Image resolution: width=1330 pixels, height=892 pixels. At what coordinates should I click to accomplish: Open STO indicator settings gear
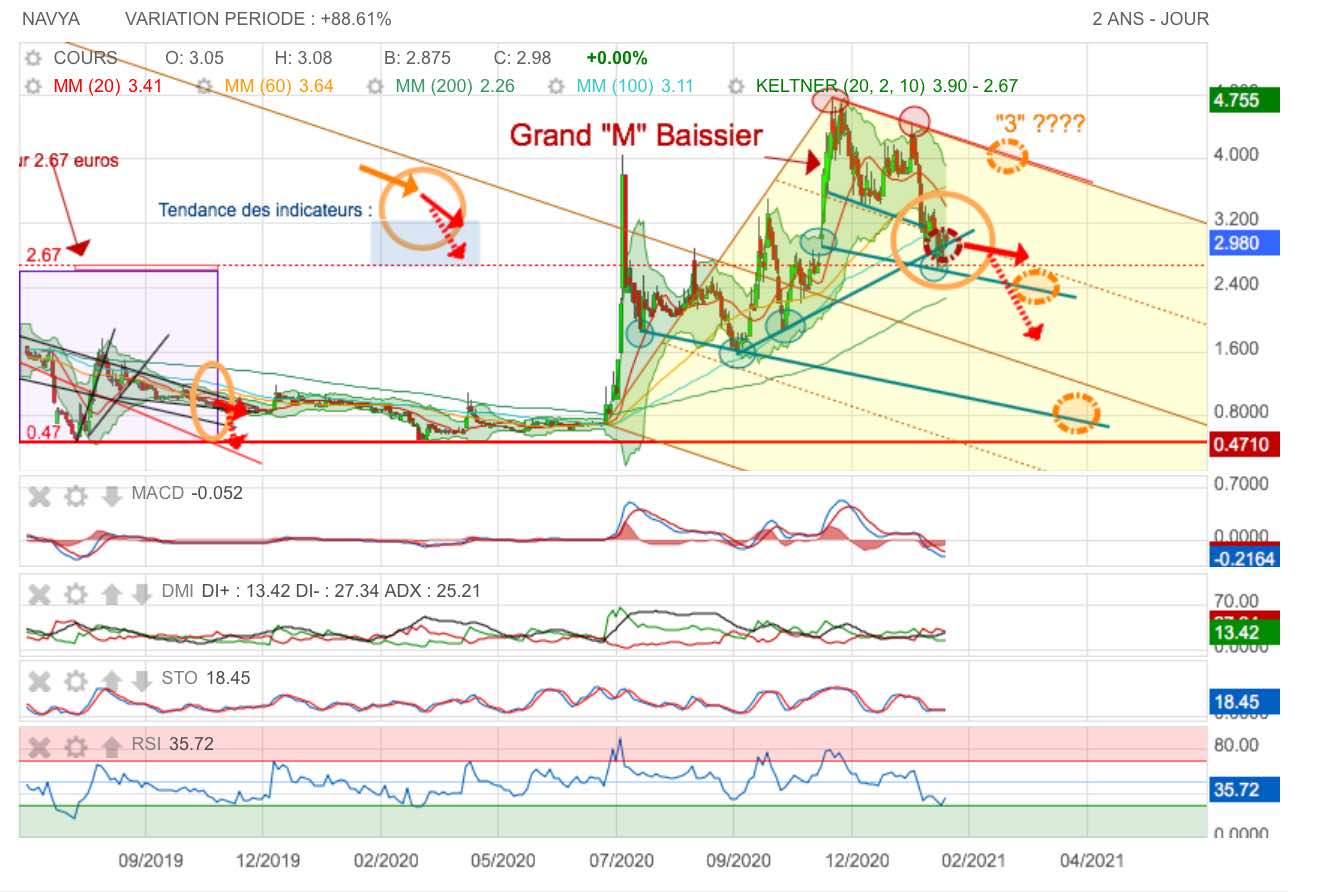pos(75,680)
